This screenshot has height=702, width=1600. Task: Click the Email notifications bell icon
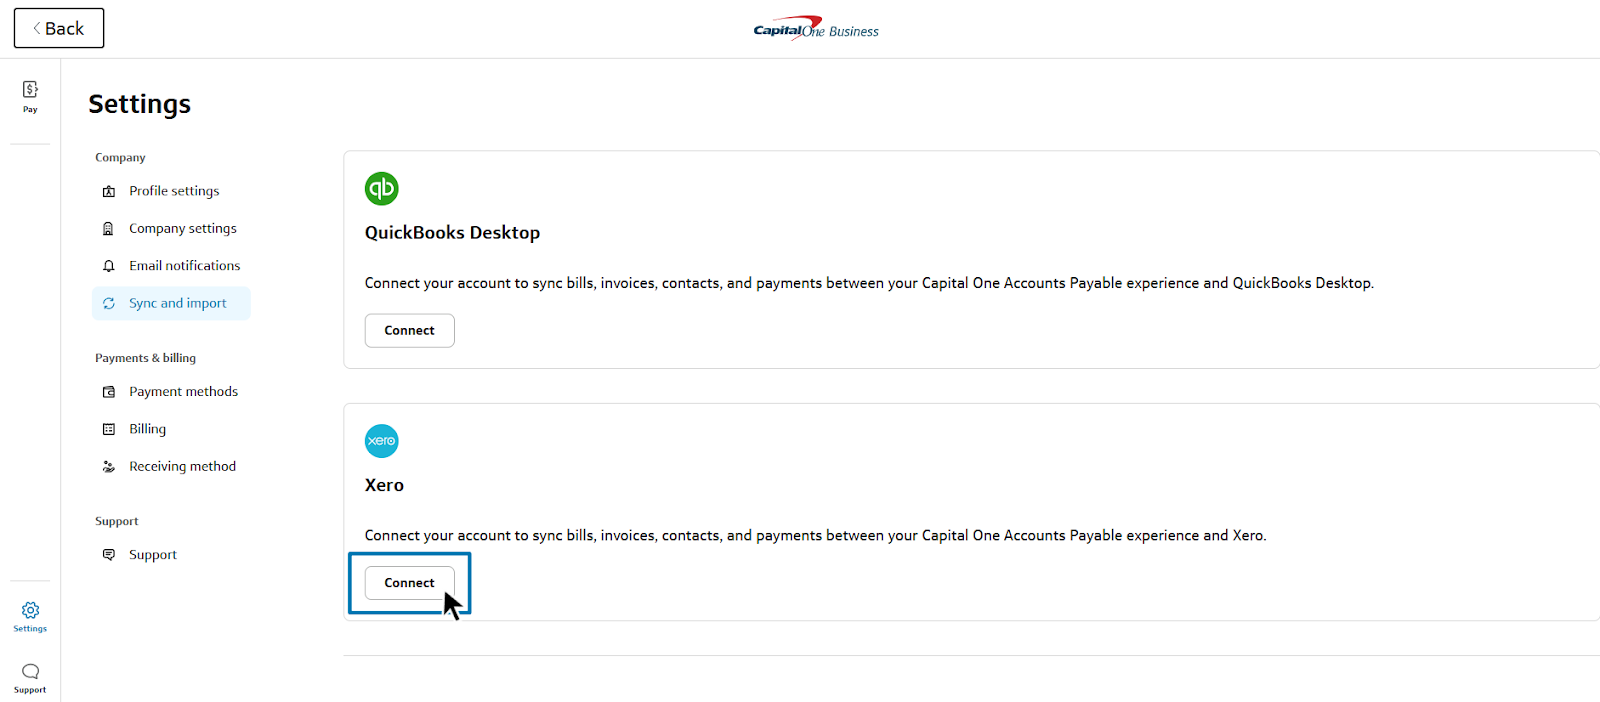point(109,266)
